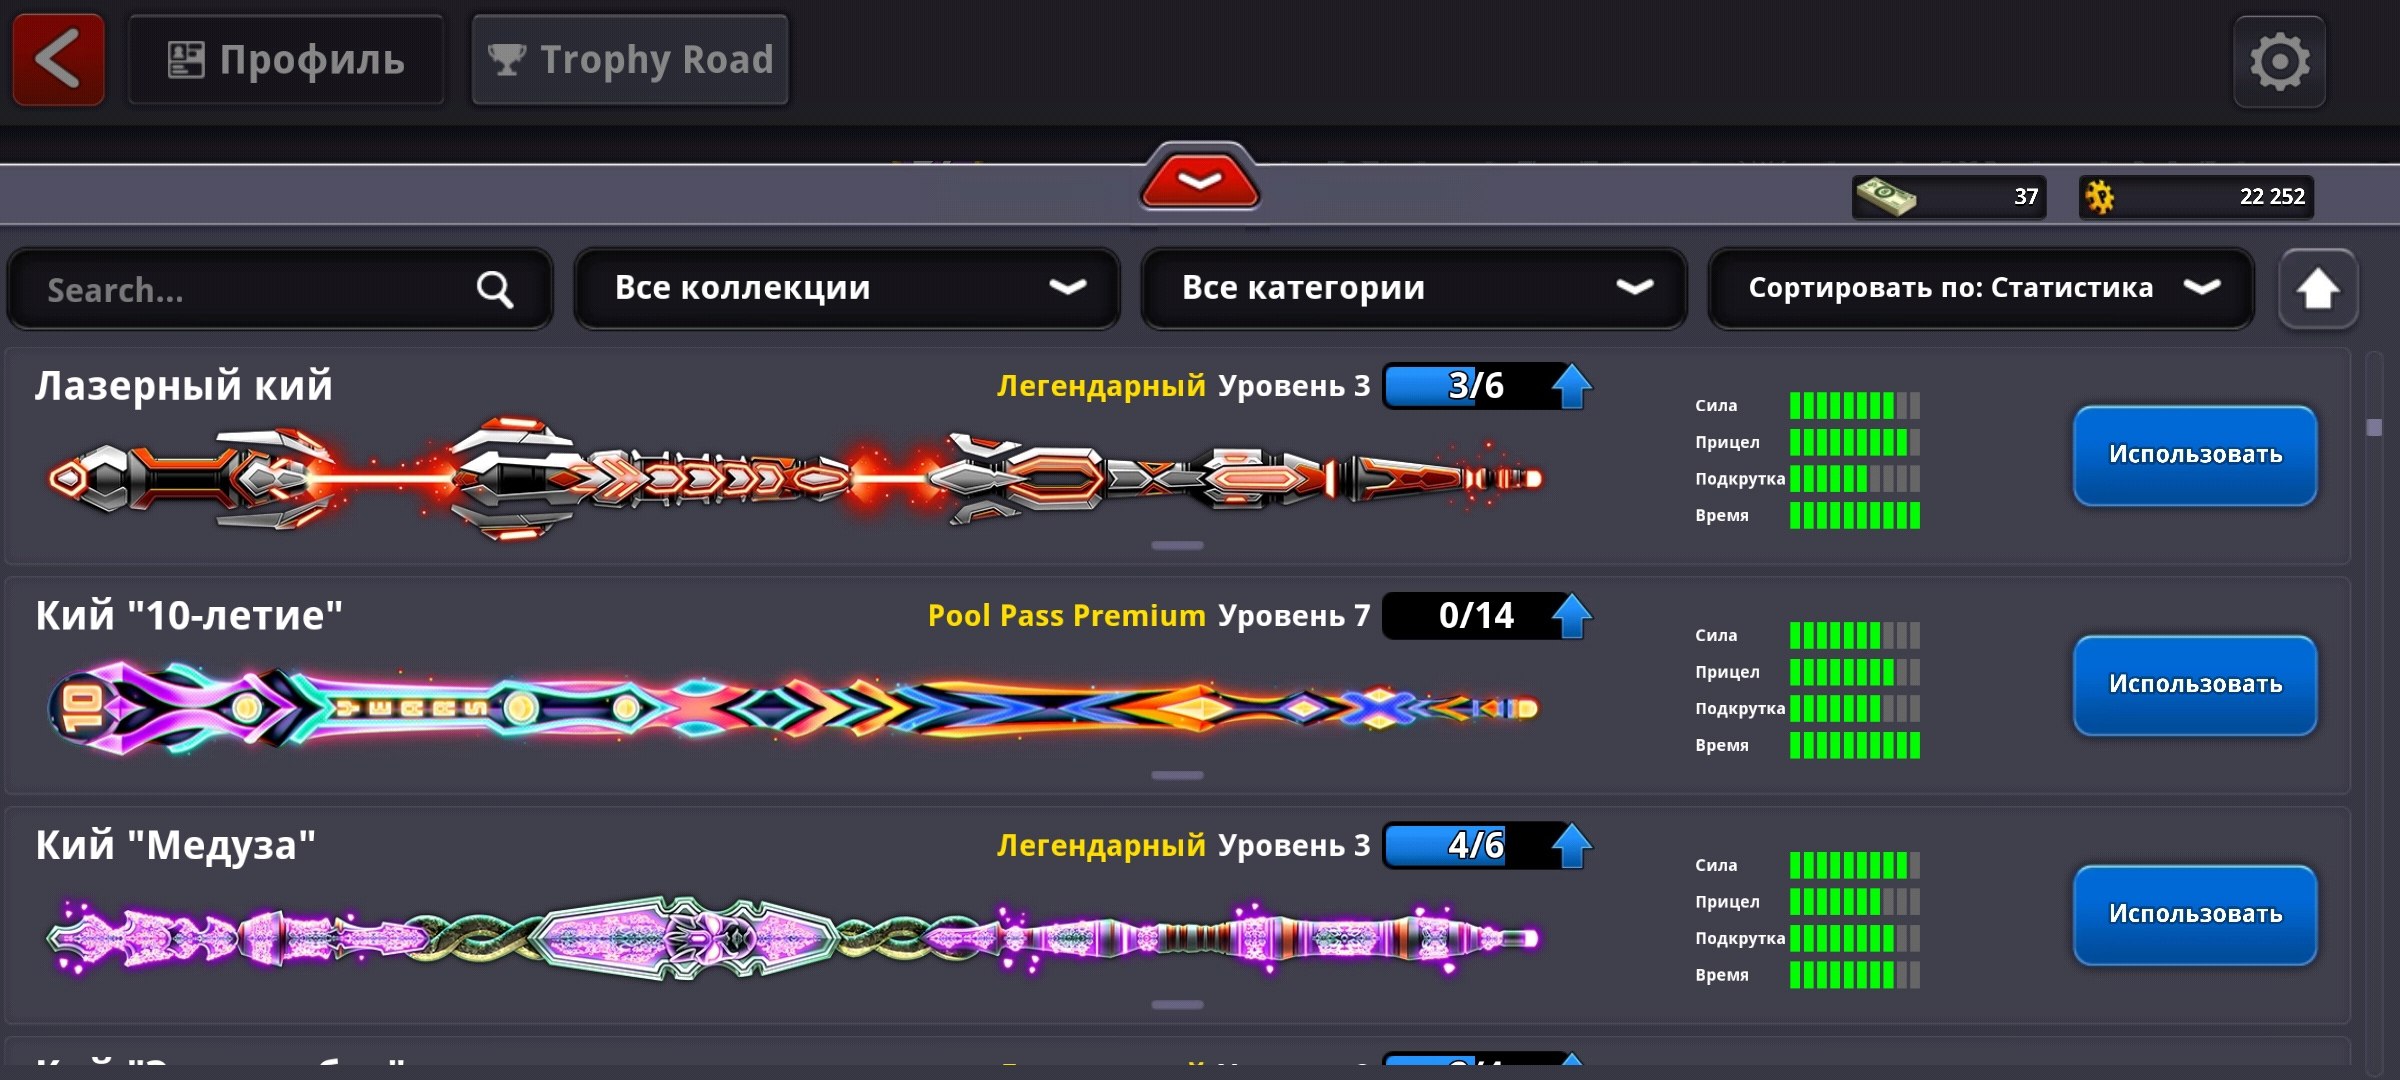Upgrade Кий "Медуза" with blue arrow
Viewport: 2400px width, 1080px height.
(1572, 846)
